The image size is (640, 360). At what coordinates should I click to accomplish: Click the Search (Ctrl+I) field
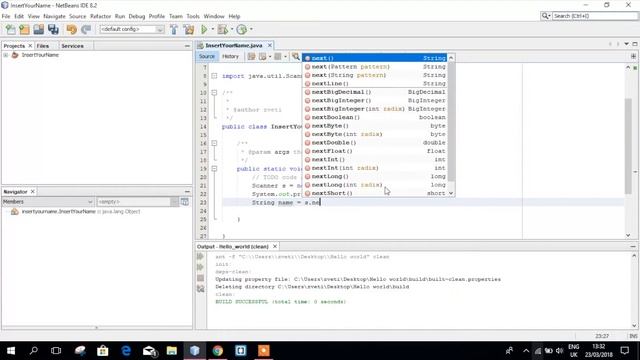pos(594,16)
